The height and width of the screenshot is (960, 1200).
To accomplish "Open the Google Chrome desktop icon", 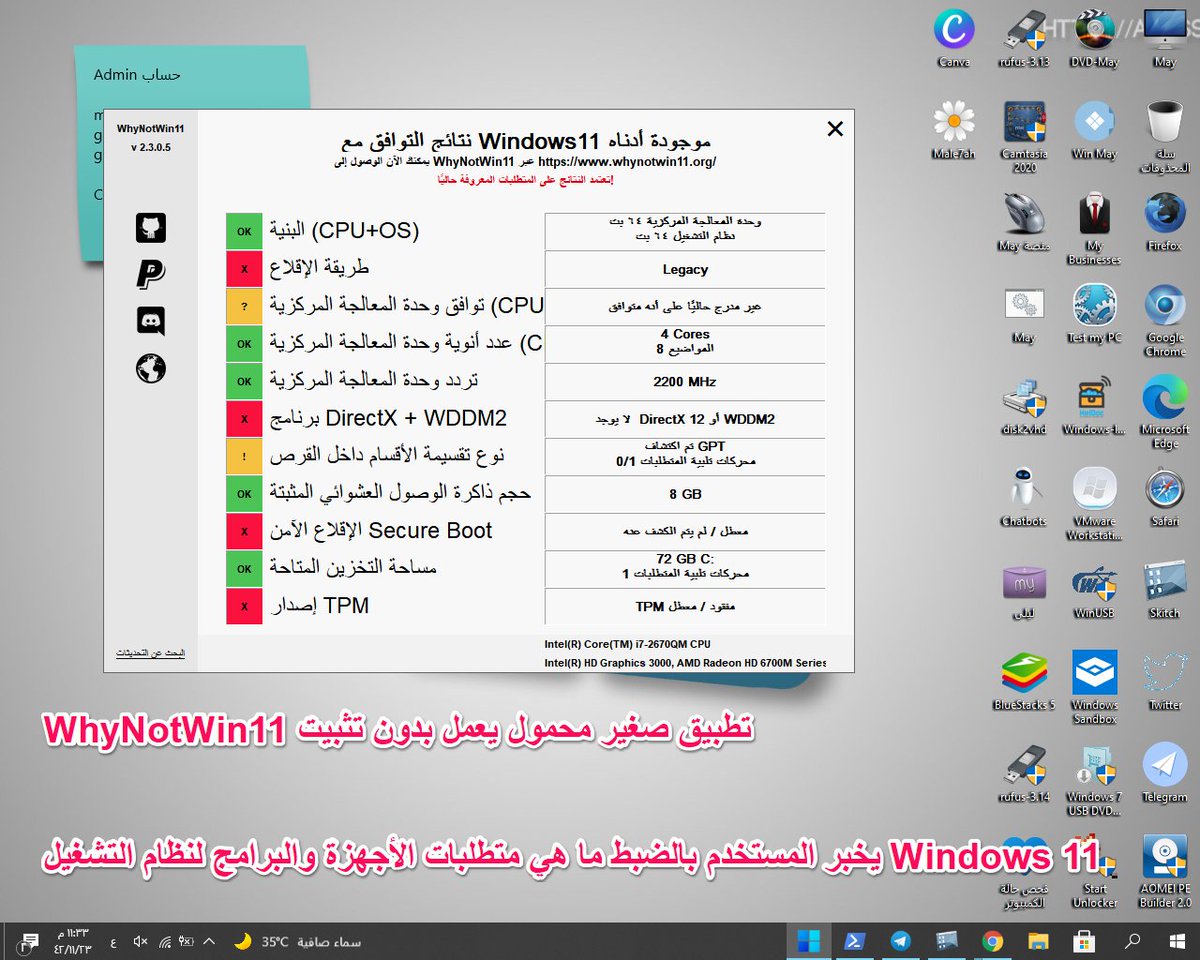I will click(1165, 319).
